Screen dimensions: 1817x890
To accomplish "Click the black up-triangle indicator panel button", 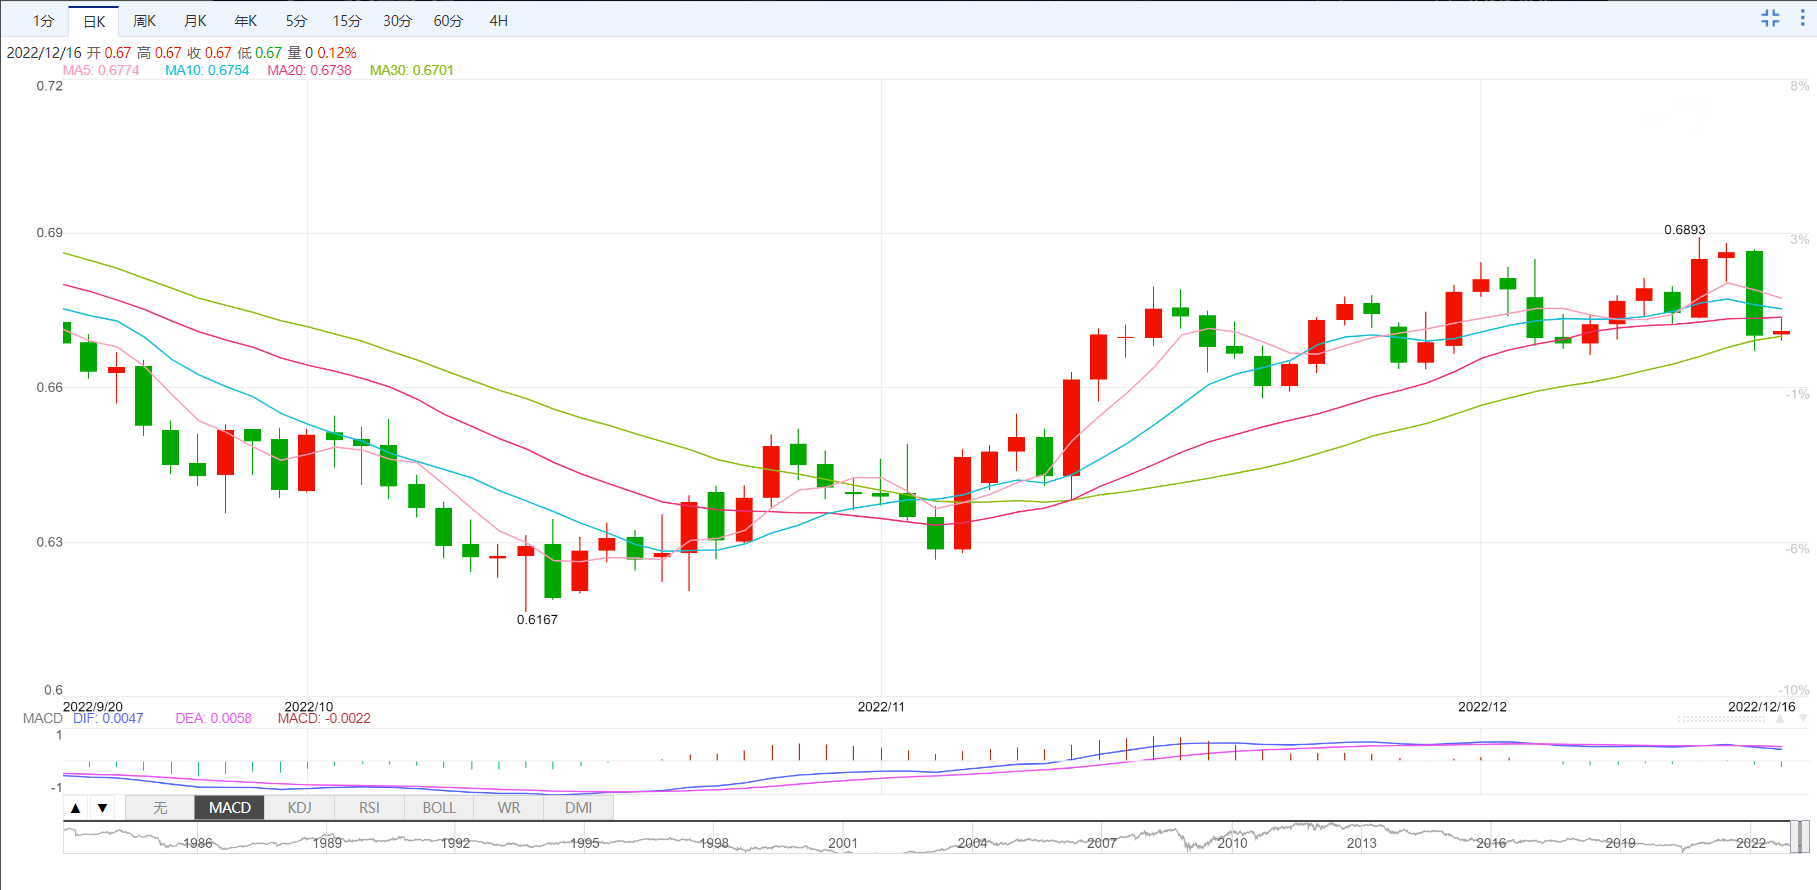I will point(76,808).
